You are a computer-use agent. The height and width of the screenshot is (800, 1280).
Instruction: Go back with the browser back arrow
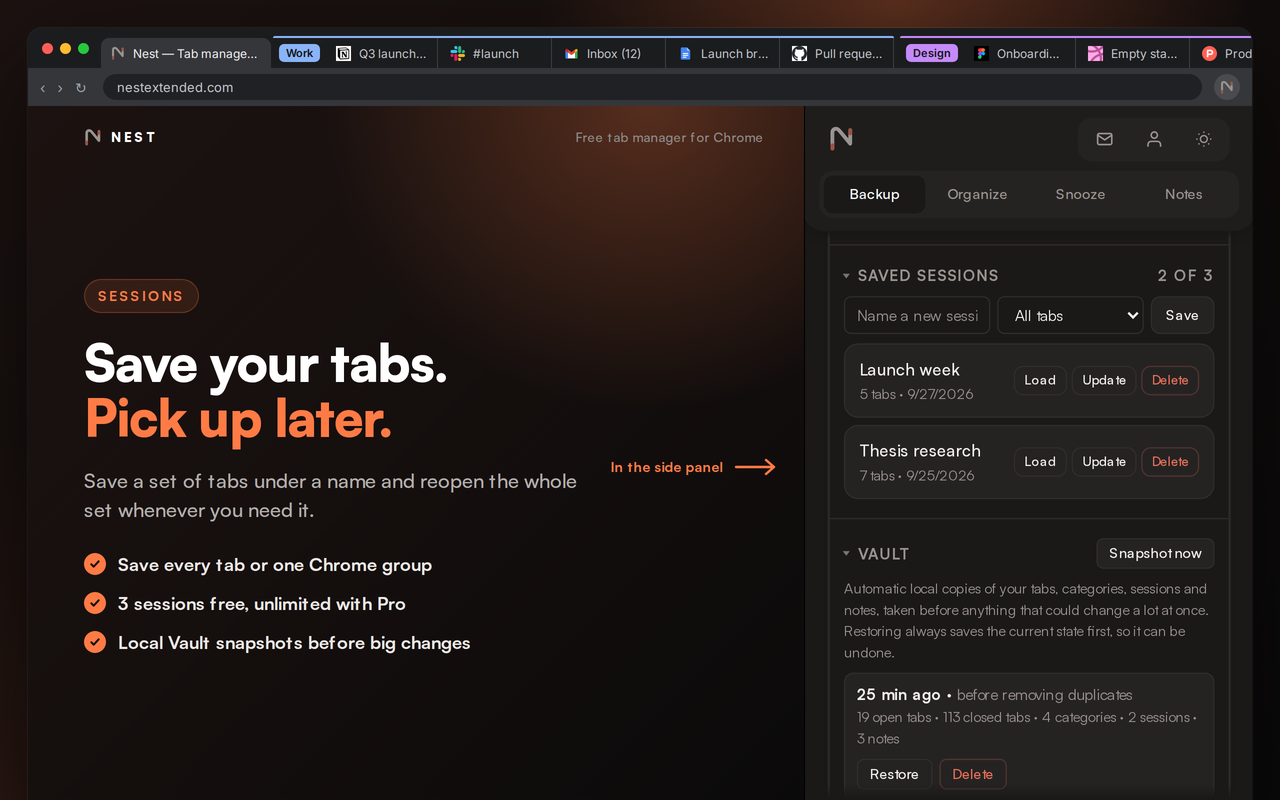(x=43, y=88)
